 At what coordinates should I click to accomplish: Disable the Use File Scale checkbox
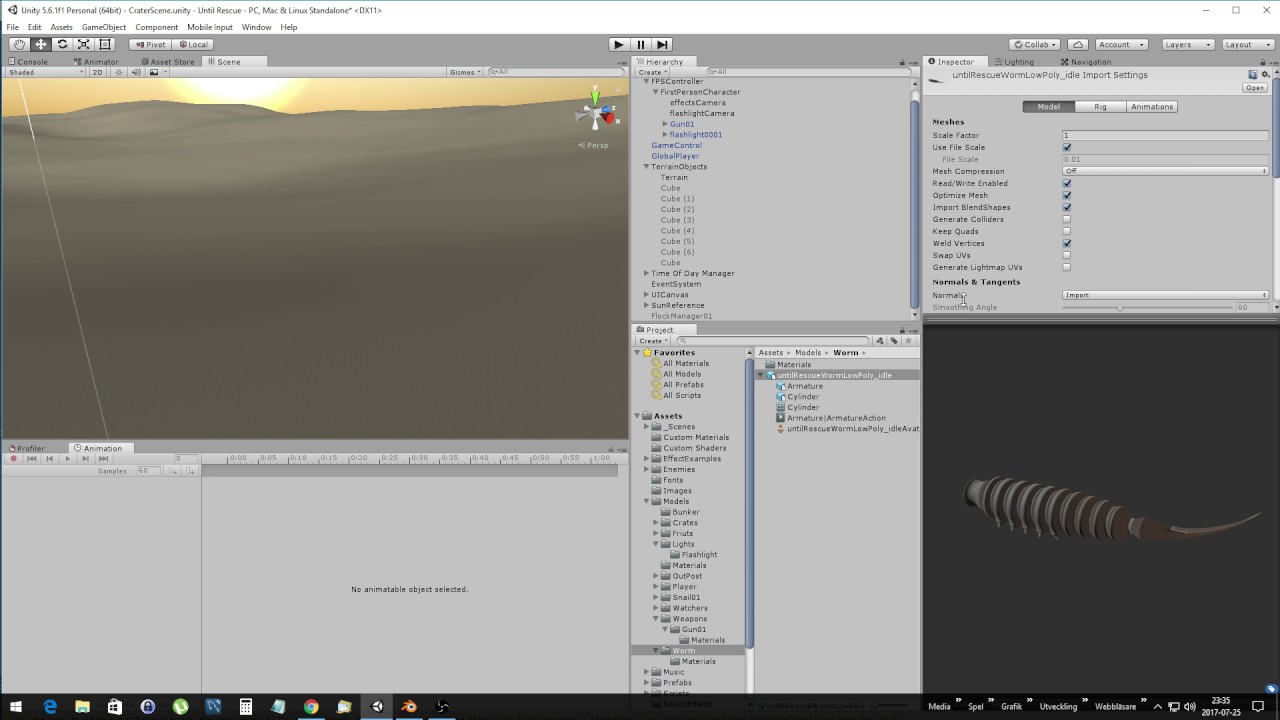click(1067, 147)
